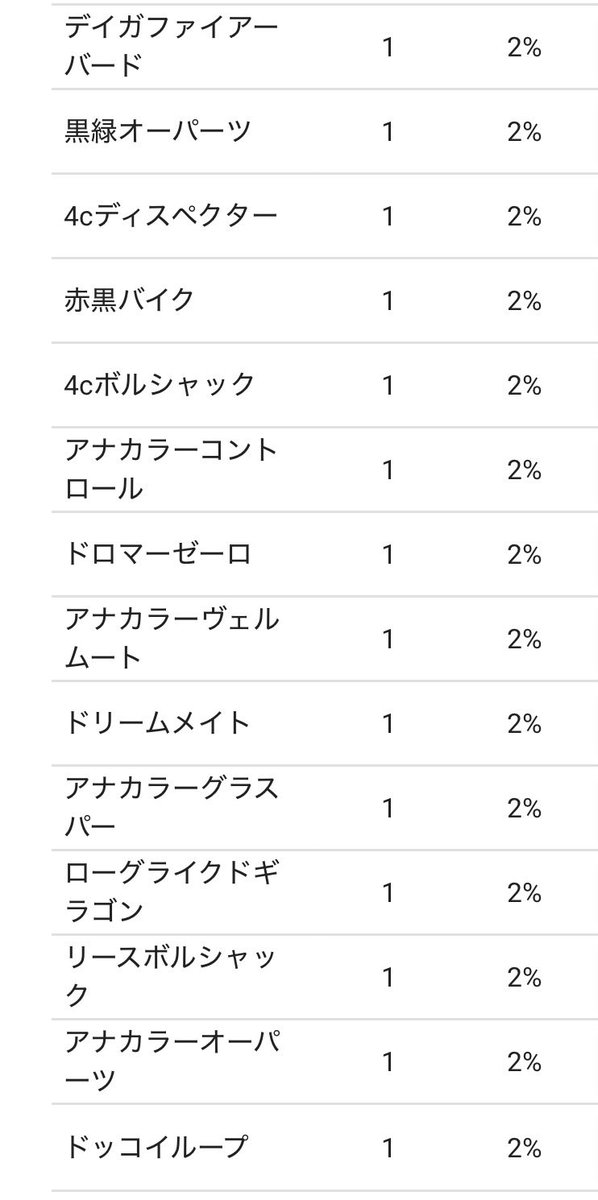
Task: Select the 4cボルシャック deck name
Action: (160, 385)
